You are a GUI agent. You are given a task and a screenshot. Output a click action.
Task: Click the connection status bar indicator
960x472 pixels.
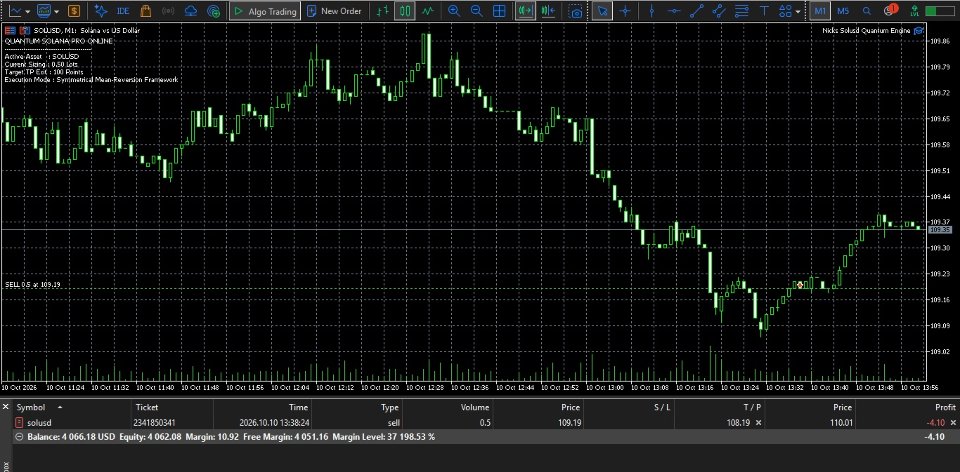tap(940, 11)
